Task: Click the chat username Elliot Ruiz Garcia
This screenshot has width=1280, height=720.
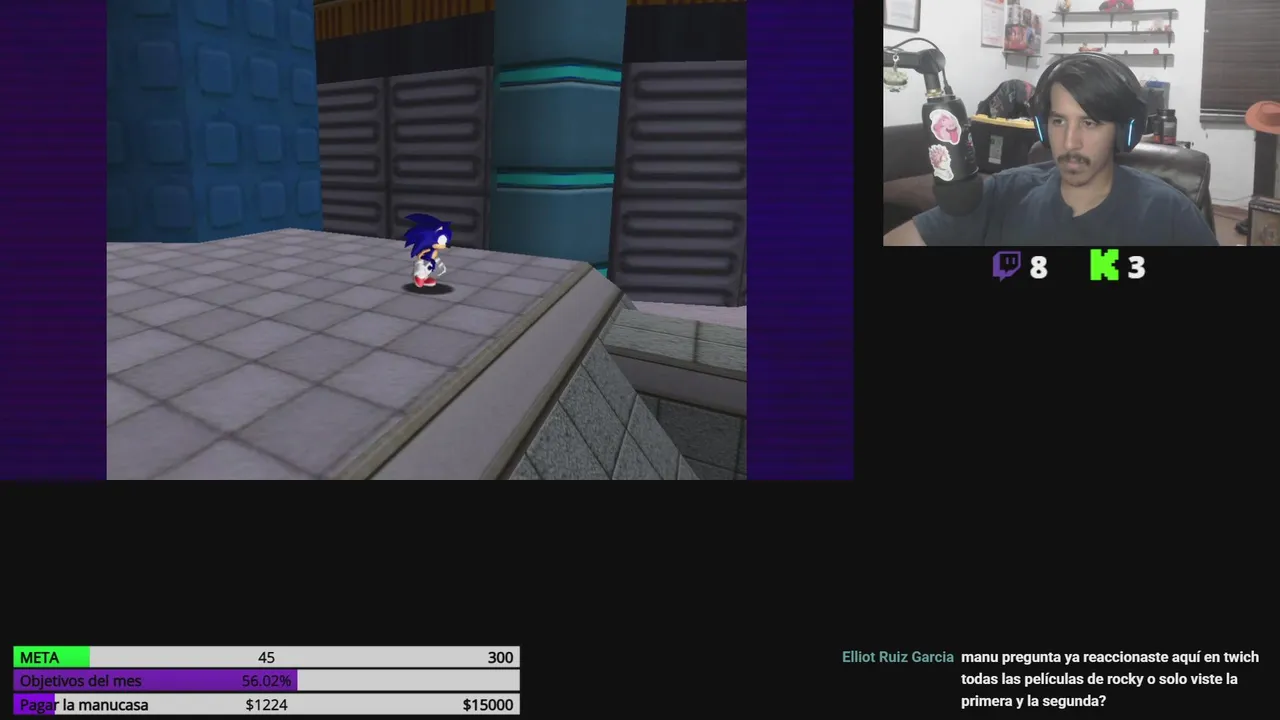Action: point(898,657)
